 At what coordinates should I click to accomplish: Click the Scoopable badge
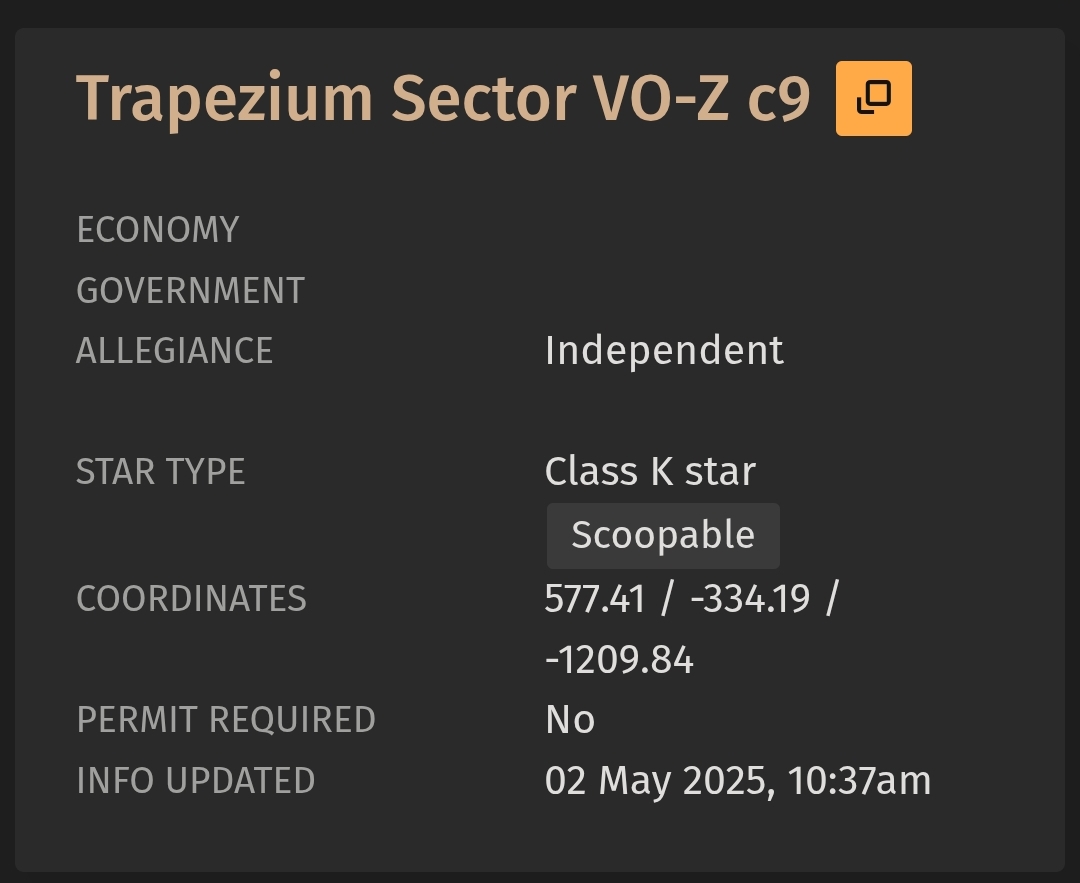pos(663,536)
